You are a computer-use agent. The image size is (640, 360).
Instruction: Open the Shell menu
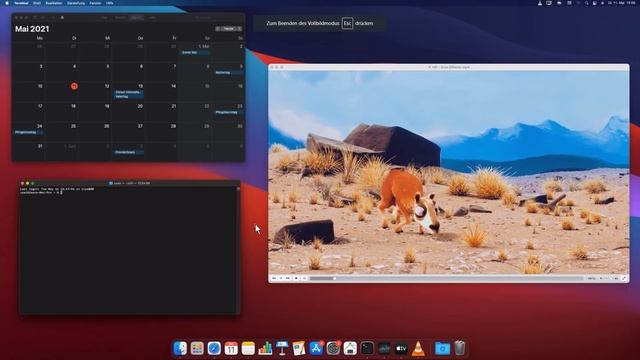click(37, 3)
